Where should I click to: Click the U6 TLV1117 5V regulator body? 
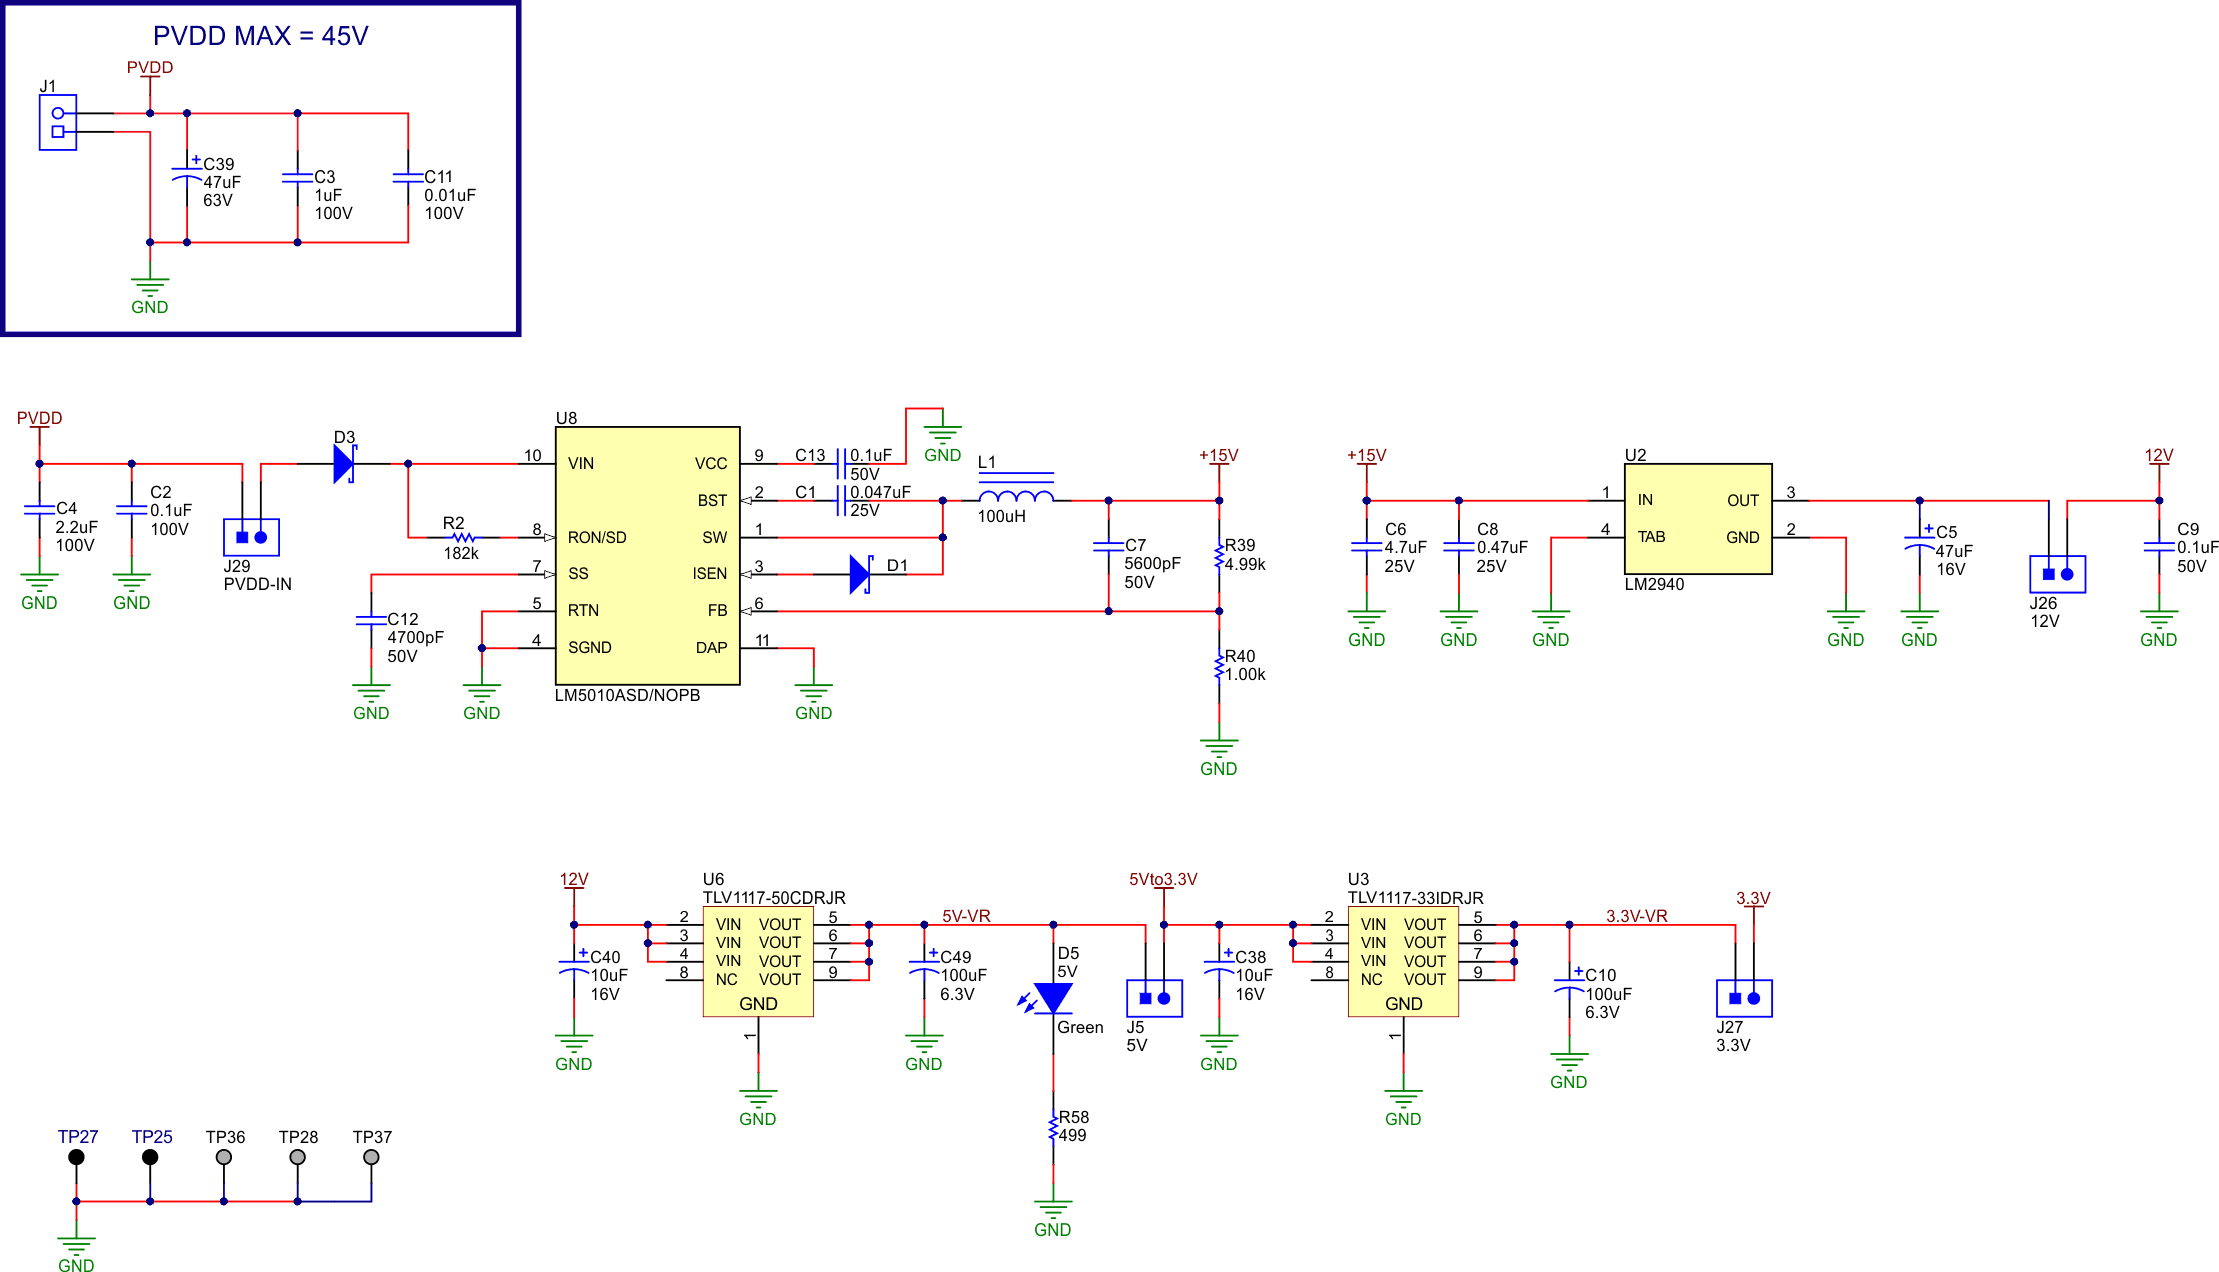758,962
